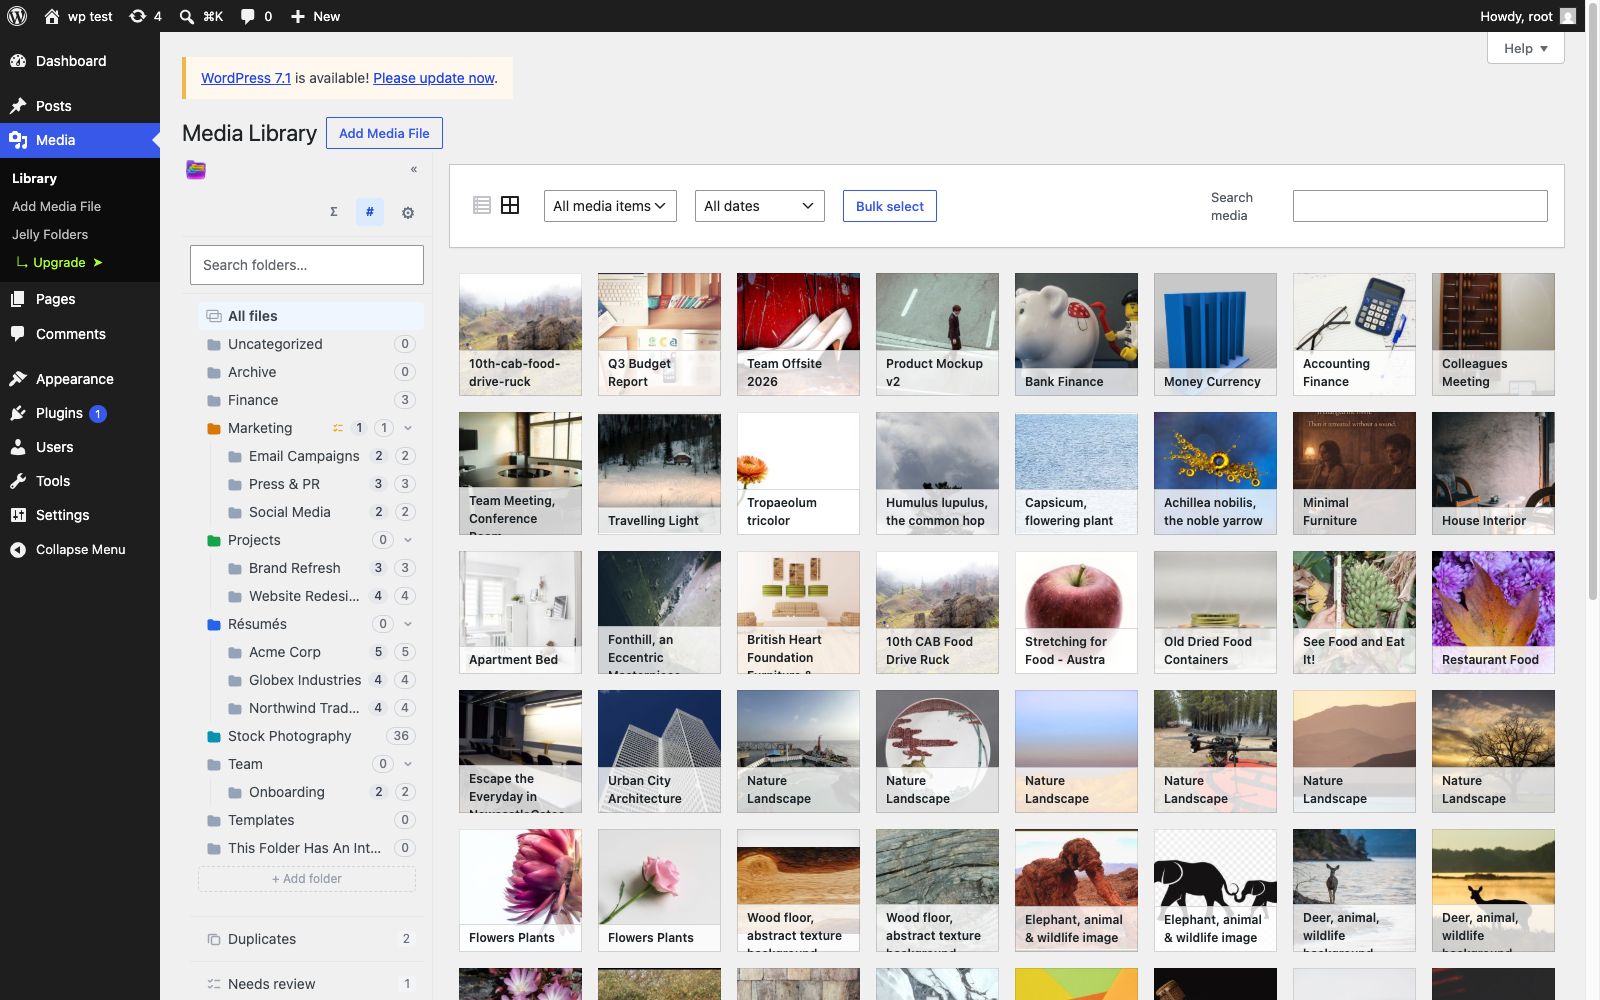1600x1000 pixels.
Task: Click the Please update now link
Action: (x=434, y=78)
